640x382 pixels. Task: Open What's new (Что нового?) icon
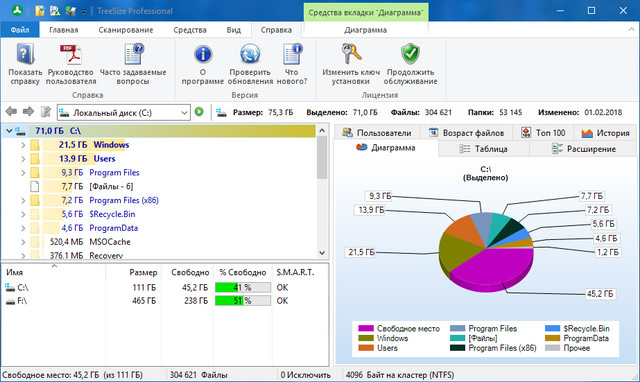(x=292, y=54)
